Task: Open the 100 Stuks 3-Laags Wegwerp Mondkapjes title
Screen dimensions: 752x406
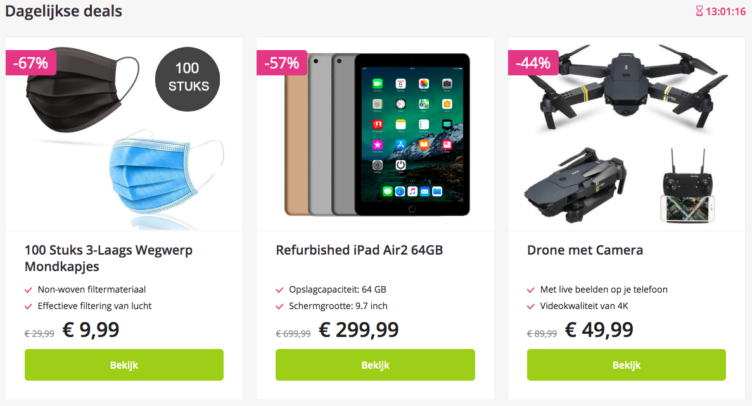Action: (x=108, y=258)
